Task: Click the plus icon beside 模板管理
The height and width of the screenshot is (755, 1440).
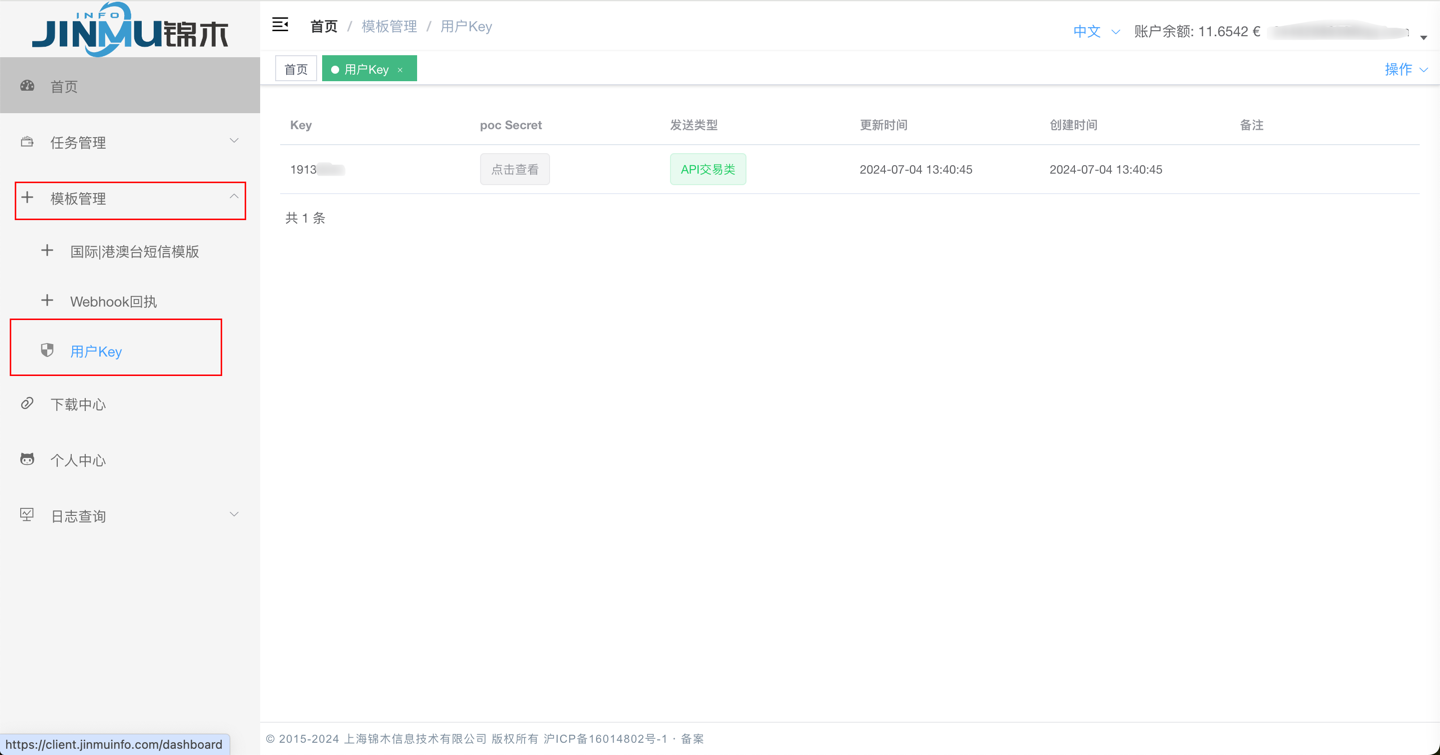Action: tap(28, 198)
